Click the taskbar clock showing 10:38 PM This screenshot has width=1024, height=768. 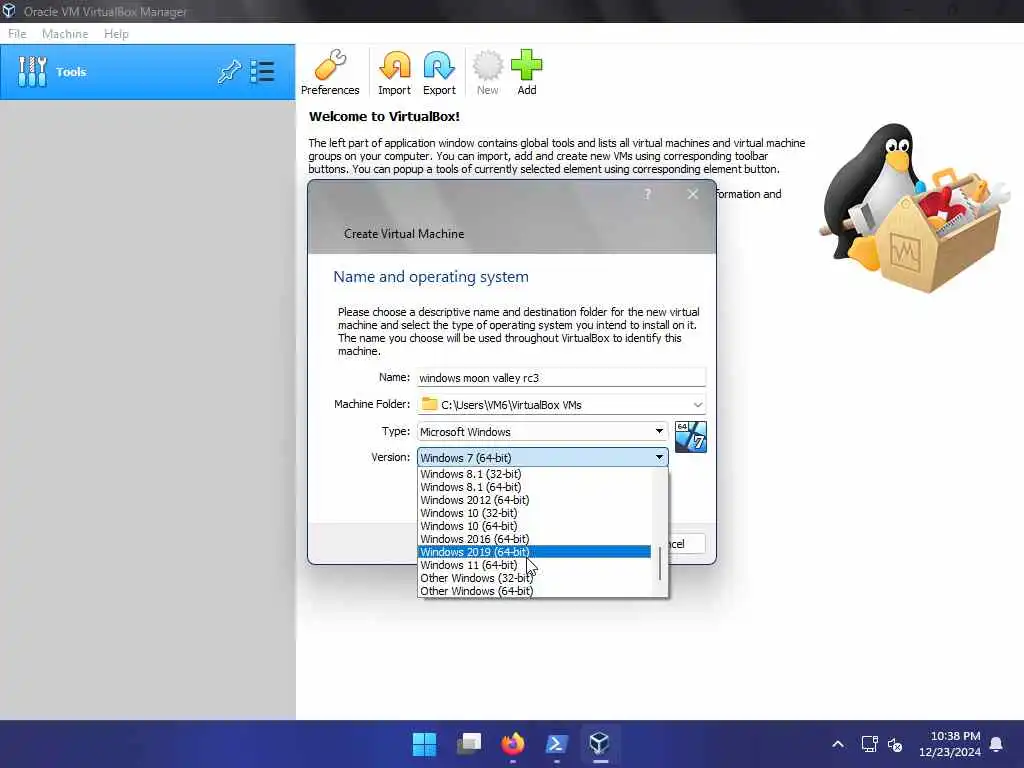coord(950,744)
